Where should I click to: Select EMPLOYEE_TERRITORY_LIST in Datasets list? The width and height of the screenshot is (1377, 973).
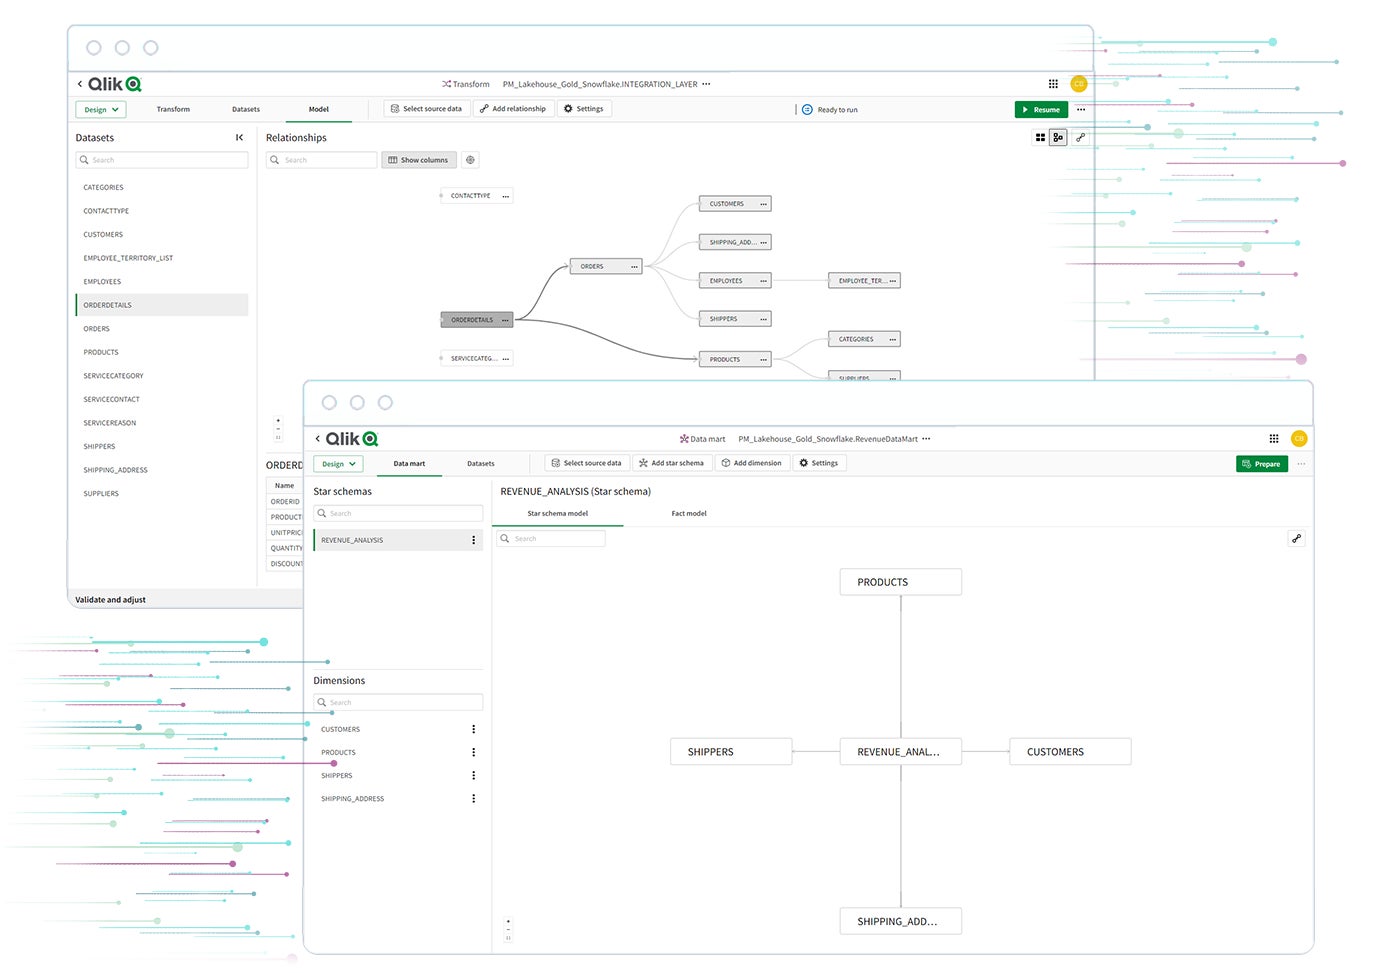click(x=162, y=258)
